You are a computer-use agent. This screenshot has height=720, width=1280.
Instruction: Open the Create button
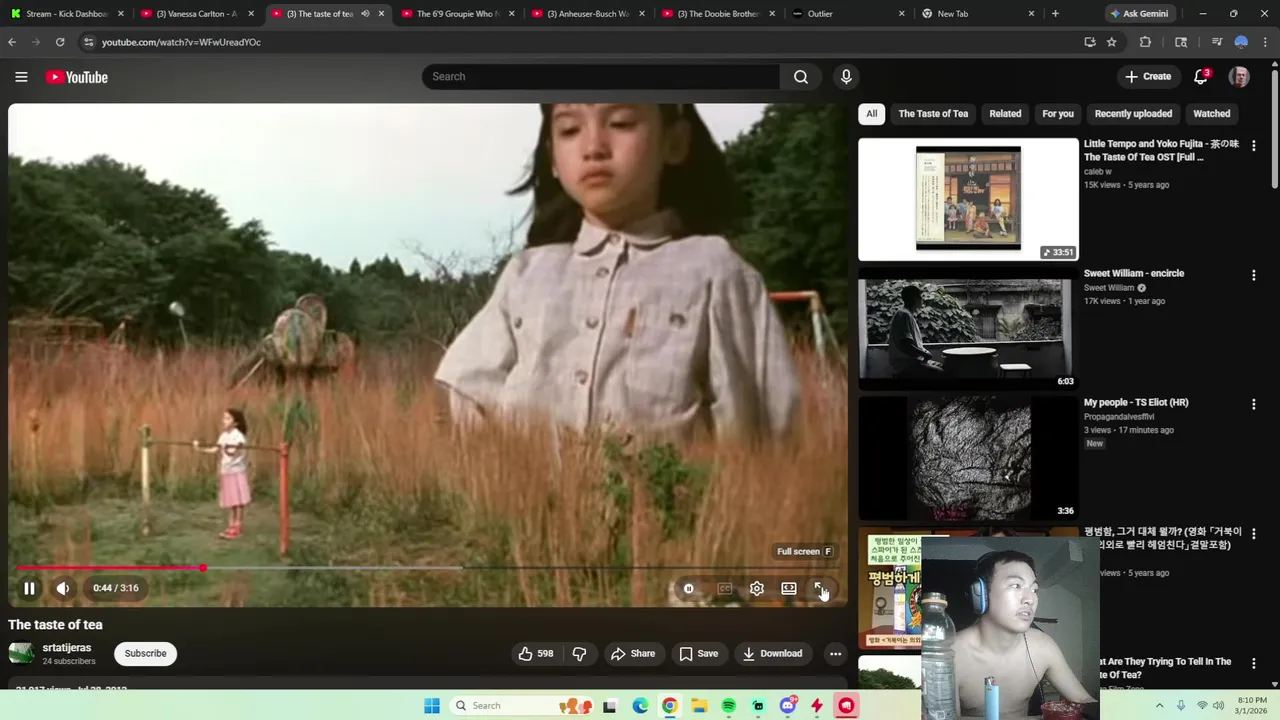(x=1148, y=77)
